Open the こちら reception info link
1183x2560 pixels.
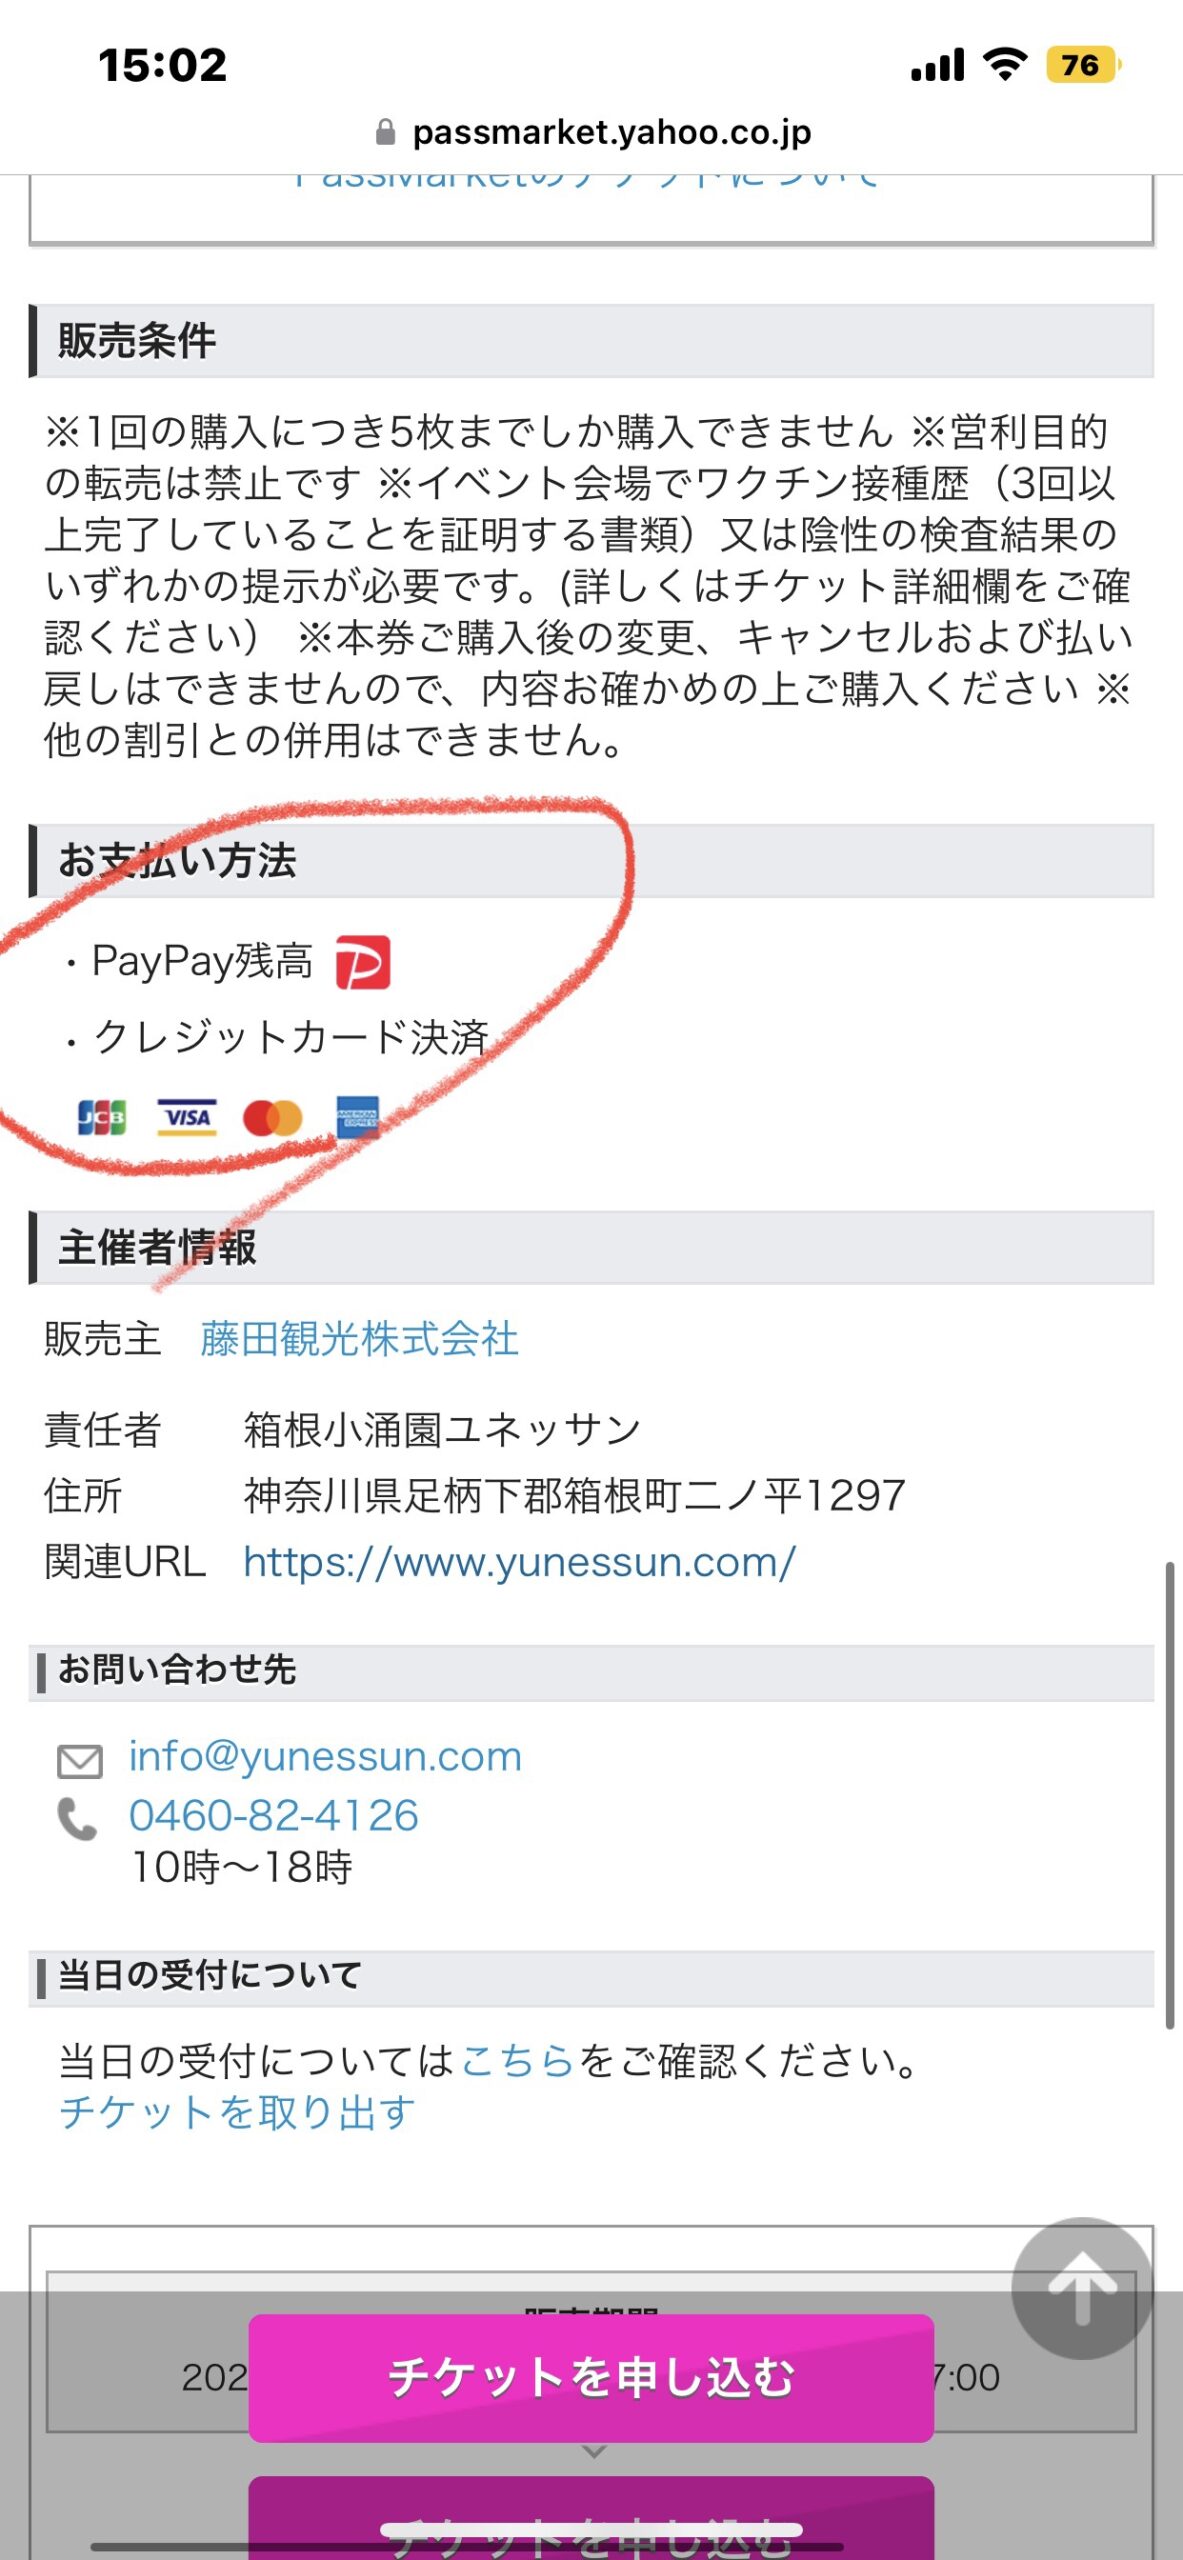(x=517, y=2061)
